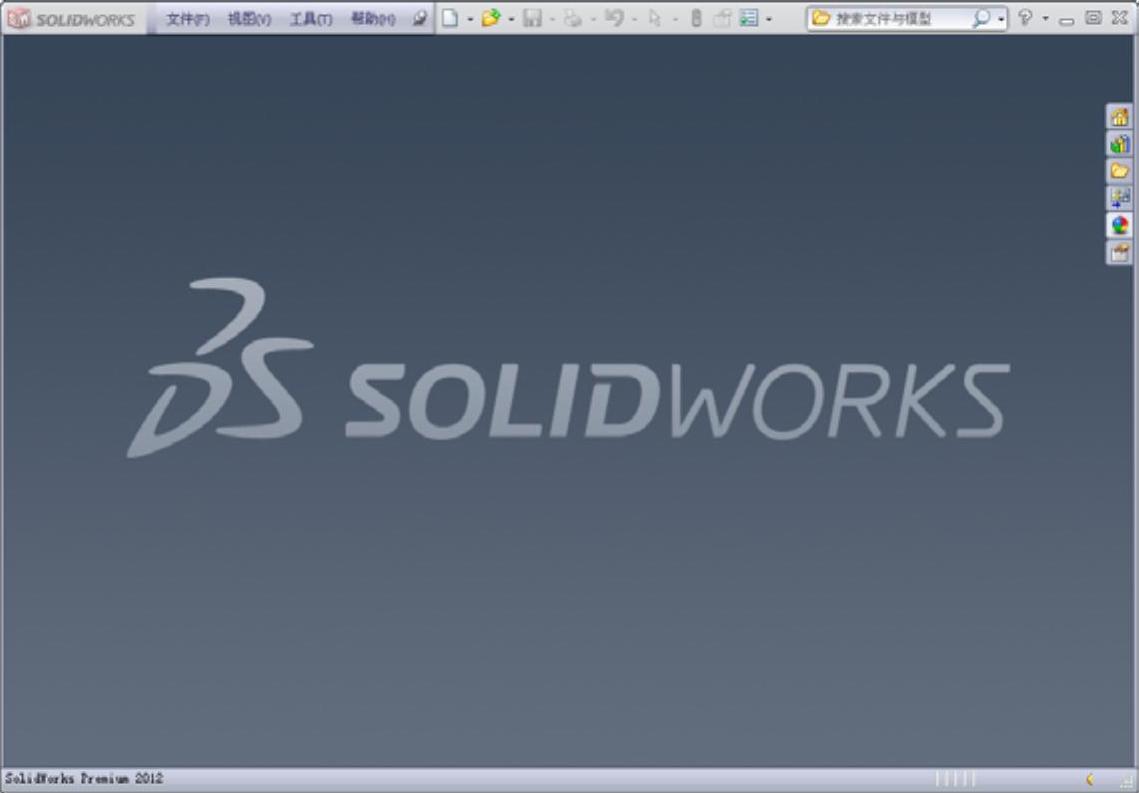Open the Design Library task pane tab
This screenshot has width=1139, height=793.
click(x=1119, y=144)
